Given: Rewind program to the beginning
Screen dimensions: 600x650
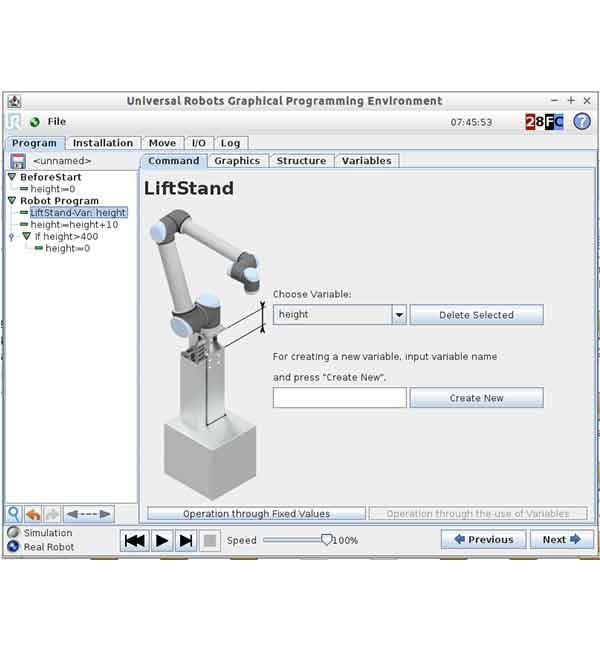Looking at the screenshot, I should pos(135,540).
